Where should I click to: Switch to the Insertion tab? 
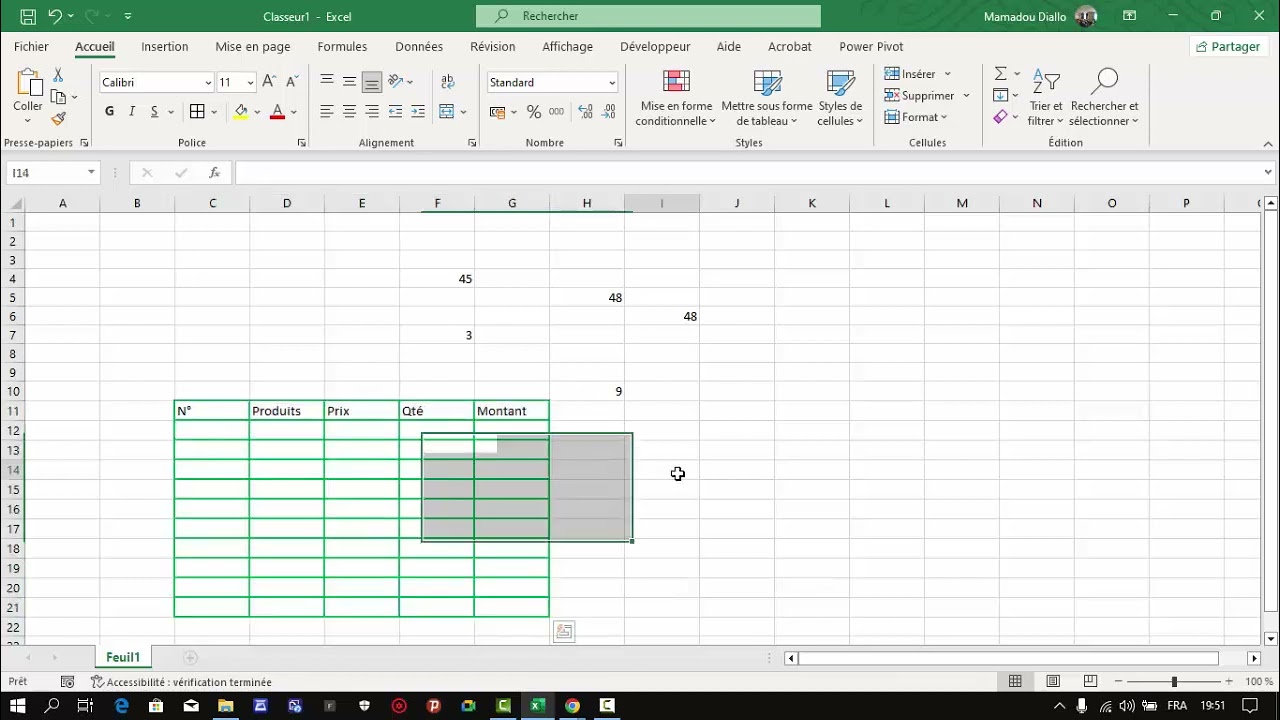coord(165,47)
